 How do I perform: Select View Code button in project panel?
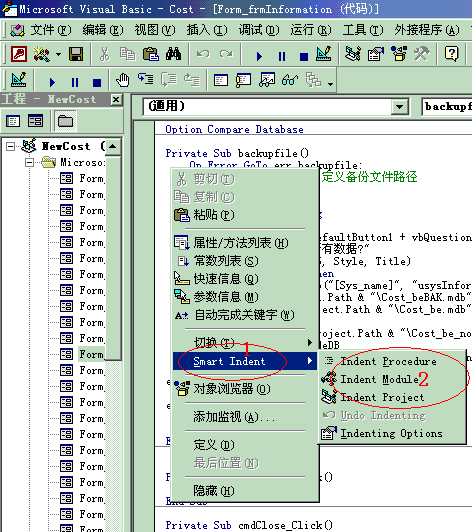(13, 121)
